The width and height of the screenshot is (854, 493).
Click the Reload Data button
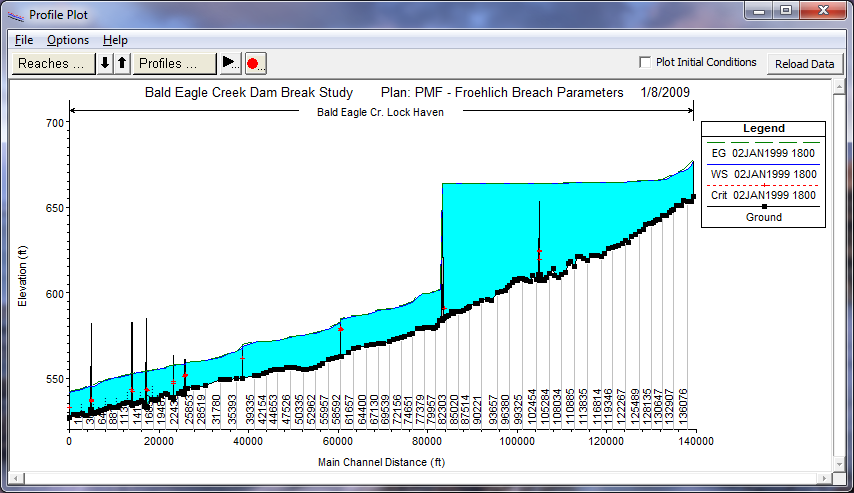(804, 64)
